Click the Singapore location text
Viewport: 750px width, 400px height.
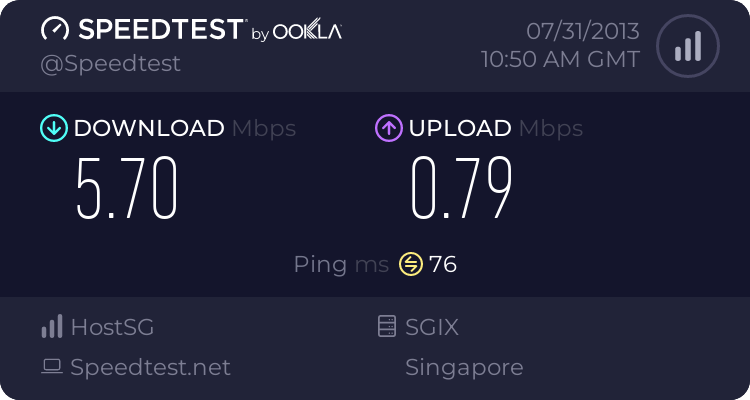[x=464, y=367]
